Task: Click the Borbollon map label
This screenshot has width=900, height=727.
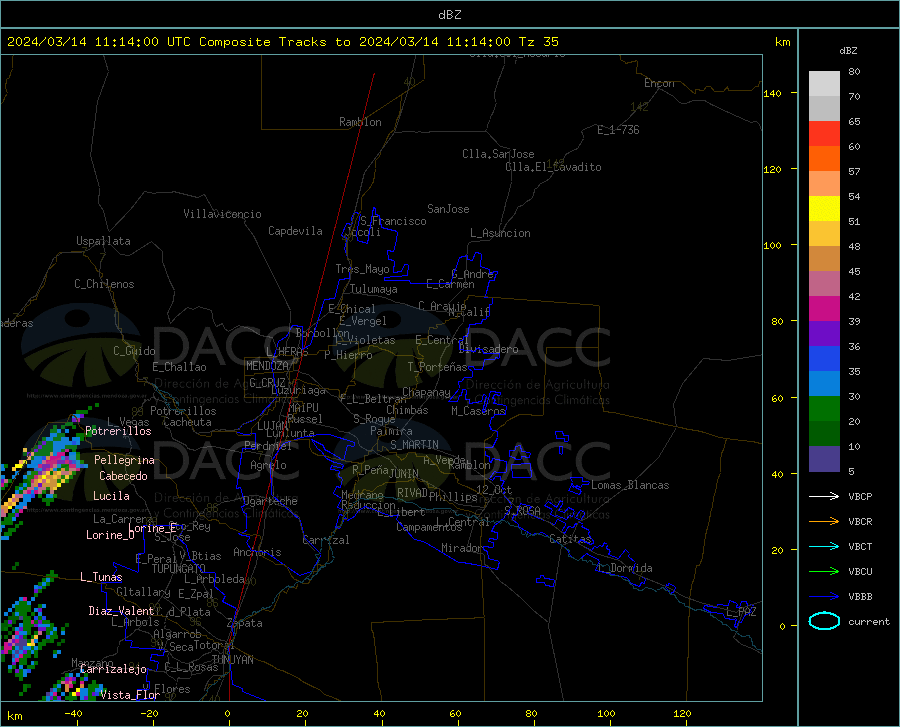Action: tap(323, 333)
